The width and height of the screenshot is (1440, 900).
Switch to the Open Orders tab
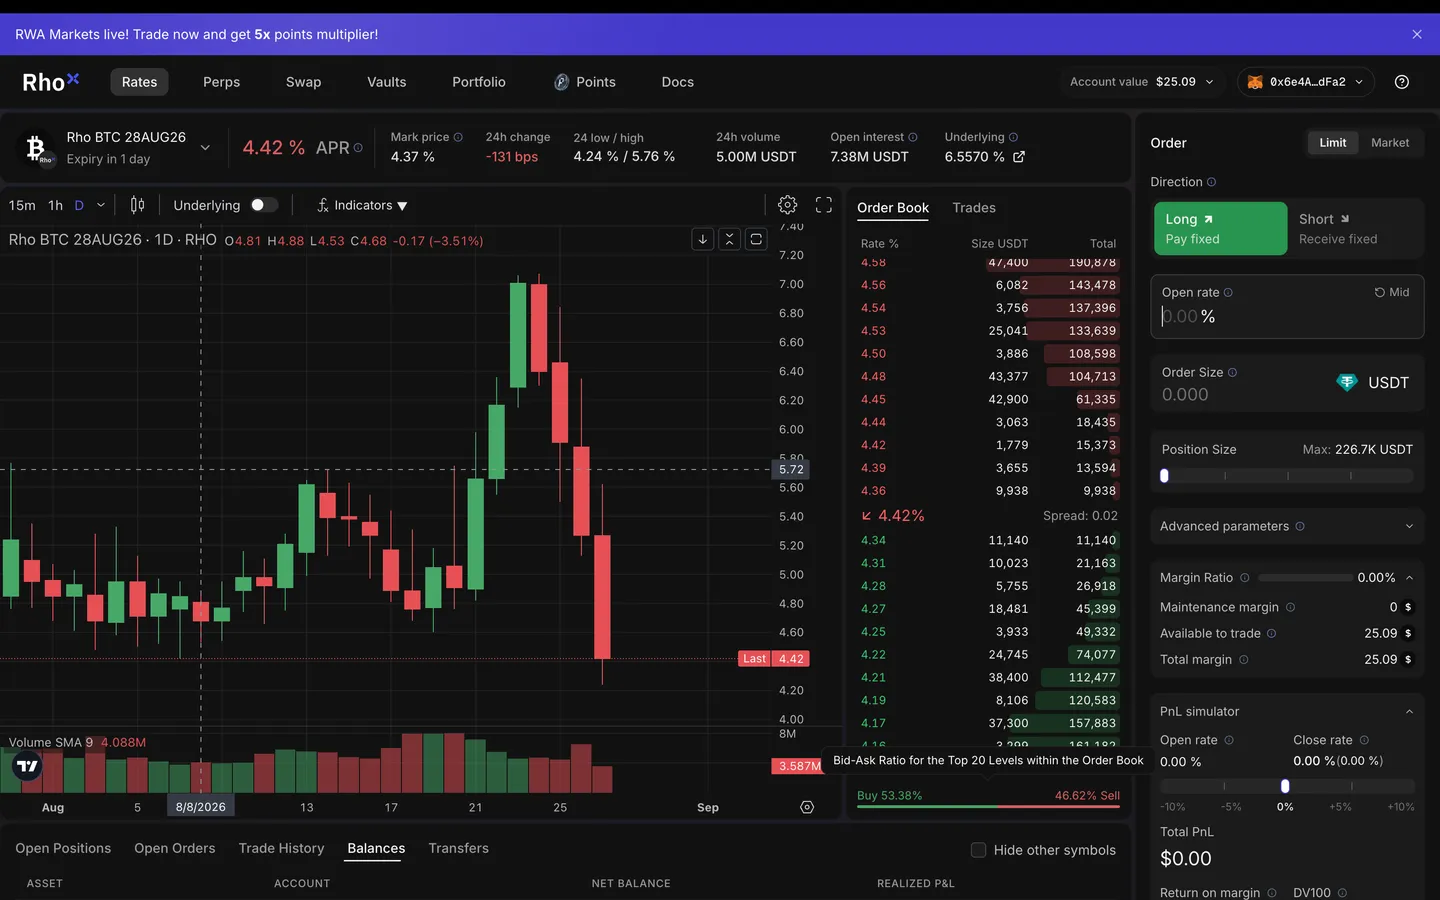click(x=174, y=848)
